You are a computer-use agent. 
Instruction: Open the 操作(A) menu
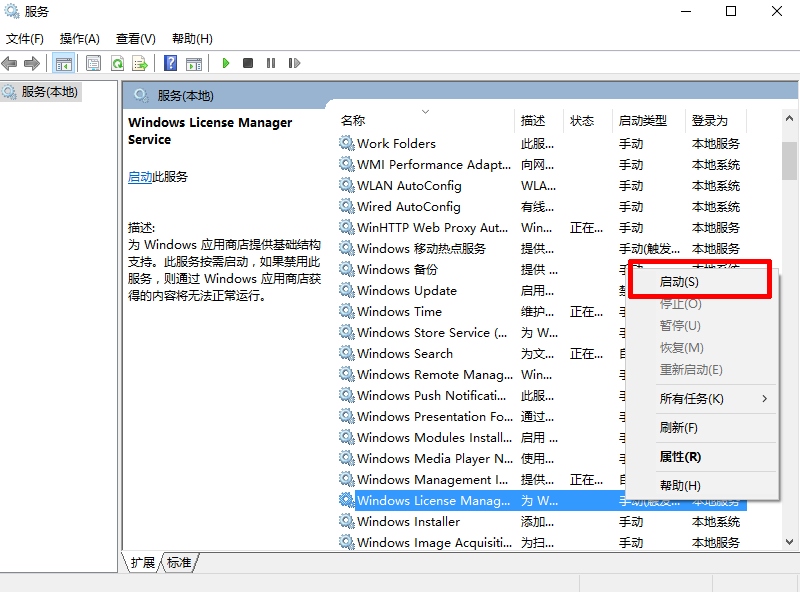81,38
